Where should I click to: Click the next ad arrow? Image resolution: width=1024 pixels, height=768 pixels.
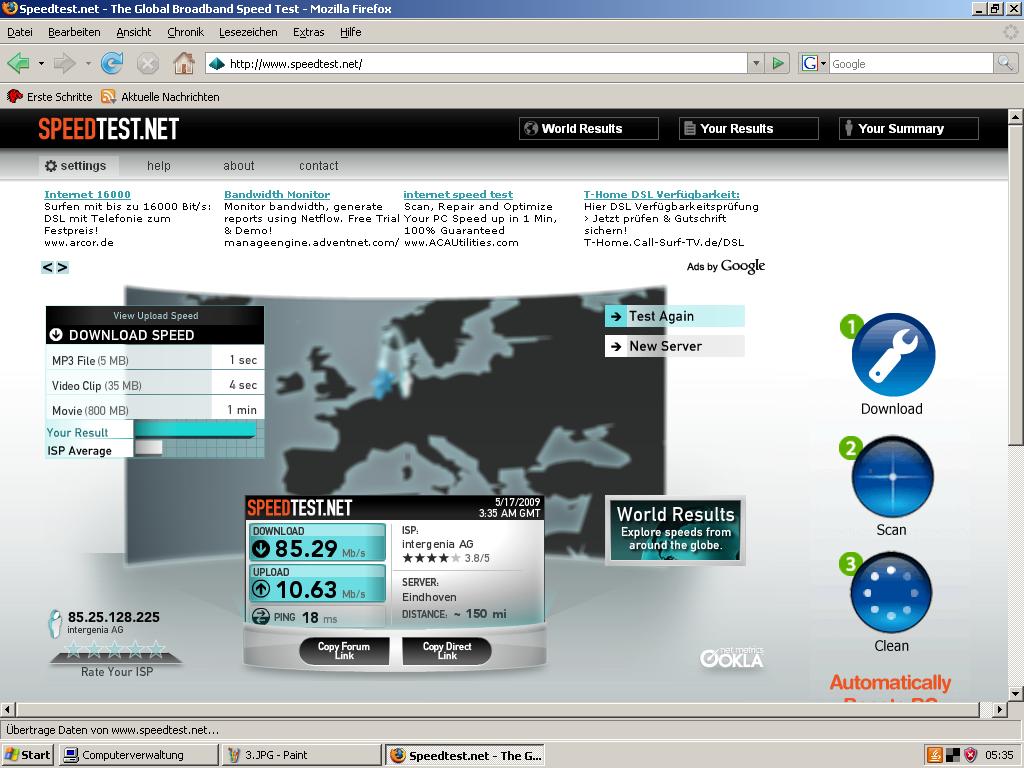[x=62, y=267]
